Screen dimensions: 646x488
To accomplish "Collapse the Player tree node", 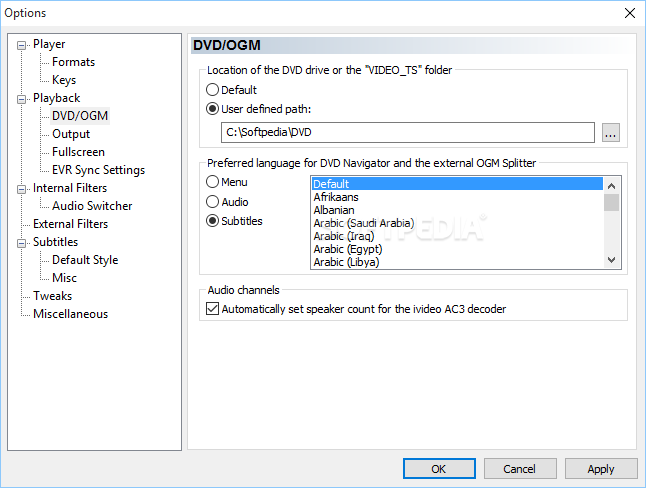I will coord(21,45).
